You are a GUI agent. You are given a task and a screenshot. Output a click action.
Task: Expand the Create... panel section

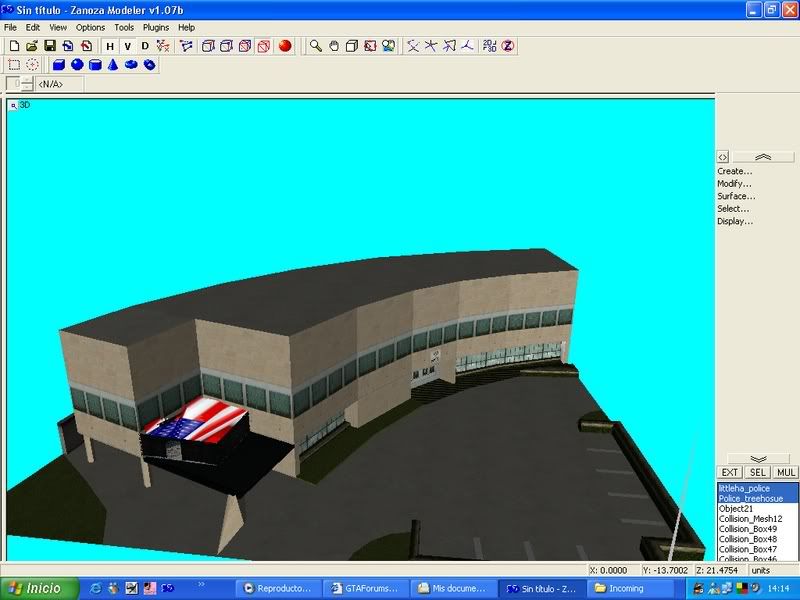(x=734, y=171)
